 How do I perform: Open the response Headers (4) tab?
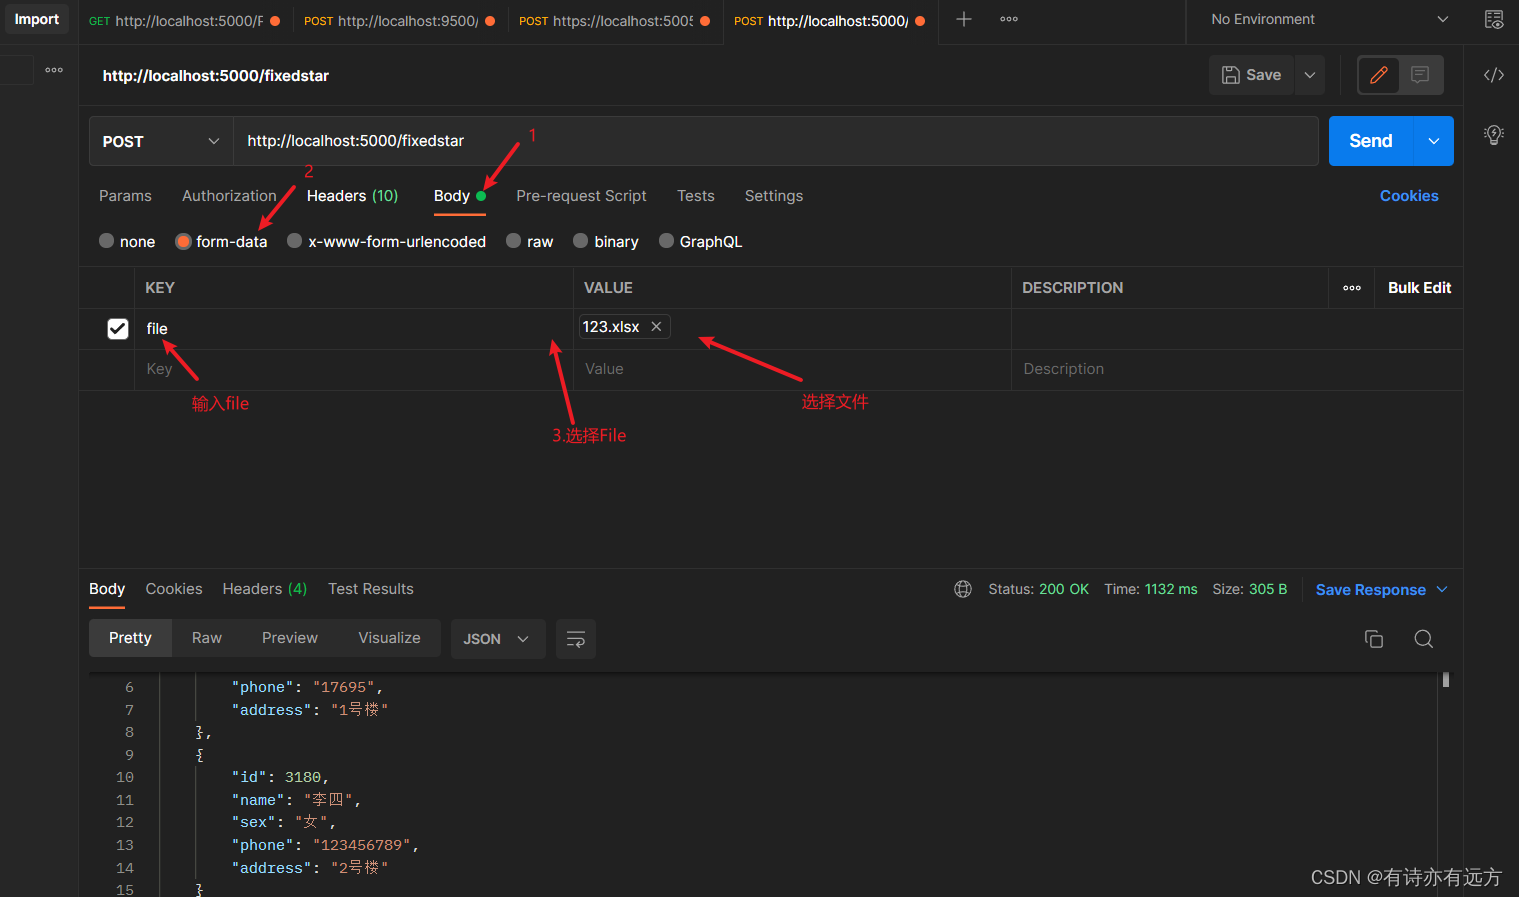[265, 589]
